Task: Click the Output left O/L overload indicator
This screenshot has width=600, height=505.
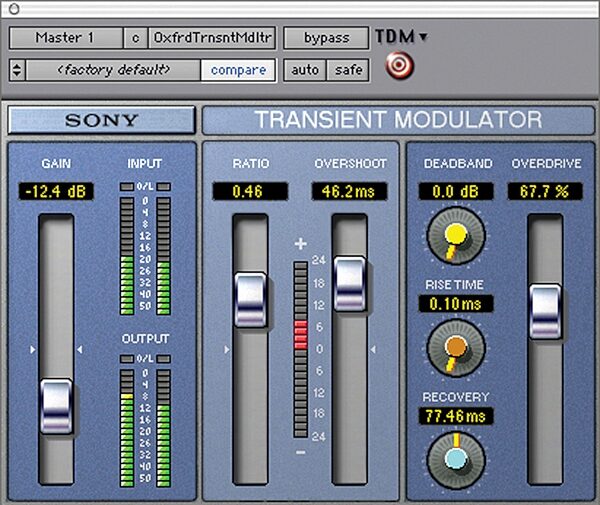Action: (127, 359)
